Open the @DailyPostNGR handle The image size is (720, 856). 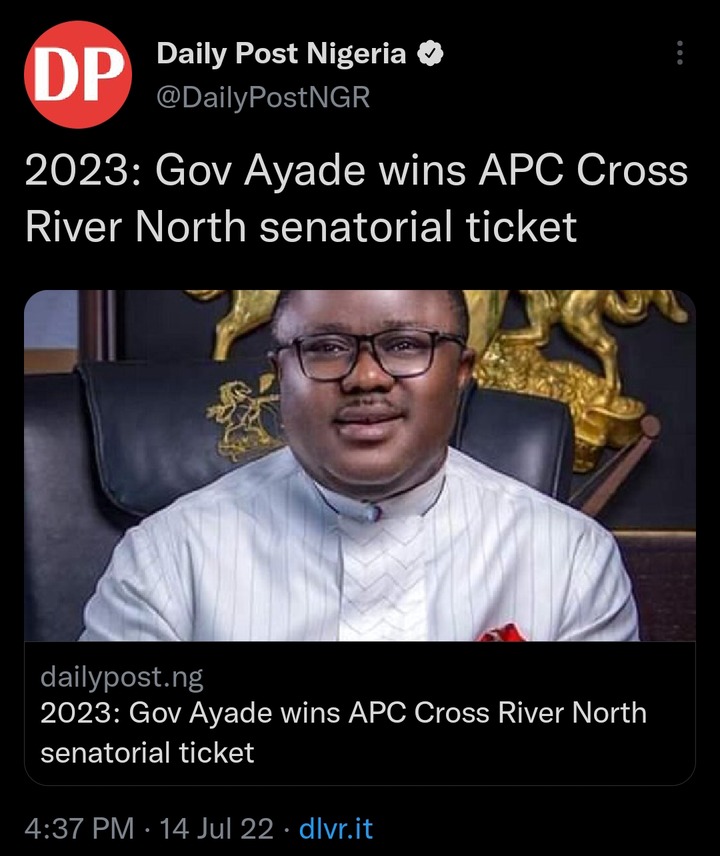263,97
